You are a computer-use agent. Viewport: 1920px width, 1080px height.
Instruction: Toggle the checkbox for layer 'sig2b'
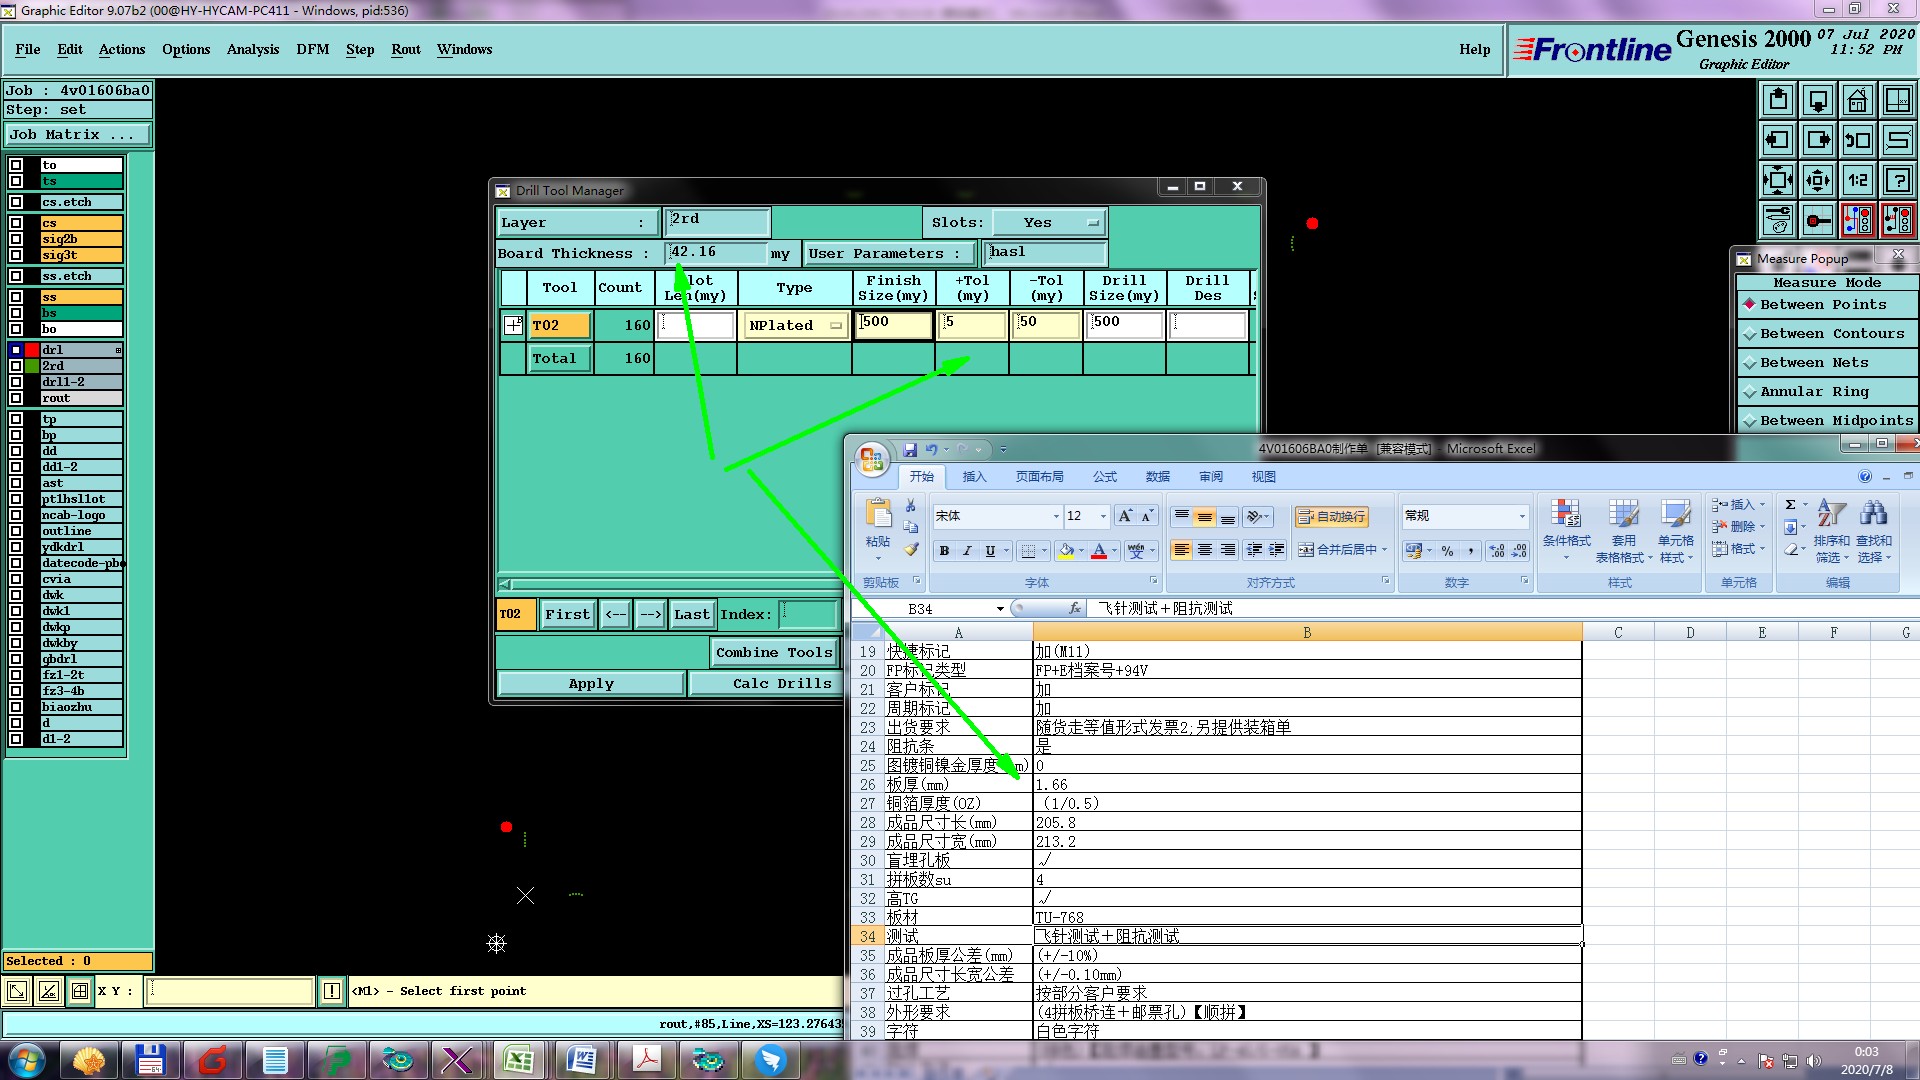(x=16, y=239)
